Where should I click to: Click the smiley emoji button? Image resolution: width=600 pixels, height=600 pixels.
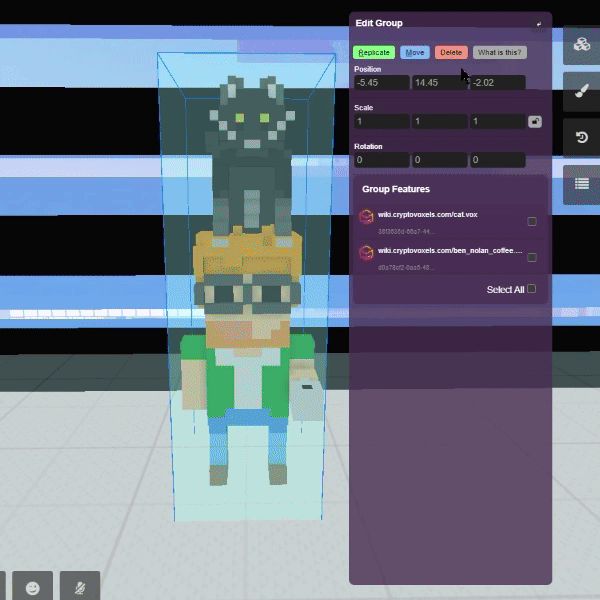click(x=33, y=586)
